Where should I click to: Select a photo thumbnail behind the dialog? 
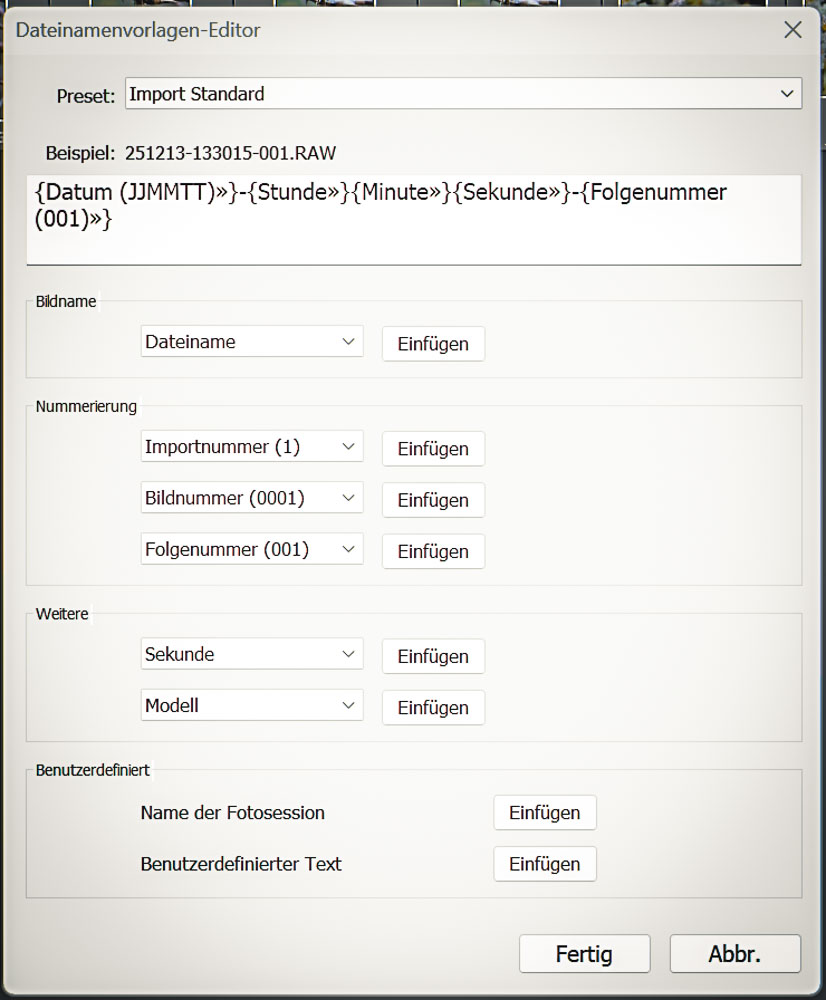(x=130, y=3)
